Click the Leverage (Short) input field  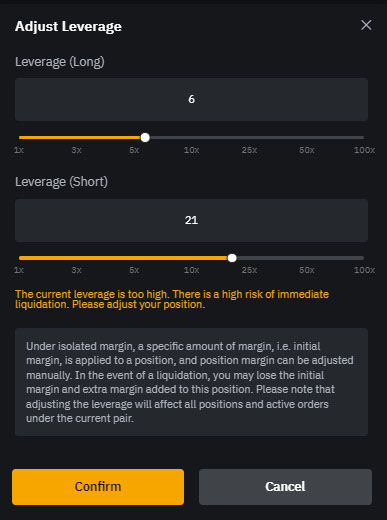191,220
